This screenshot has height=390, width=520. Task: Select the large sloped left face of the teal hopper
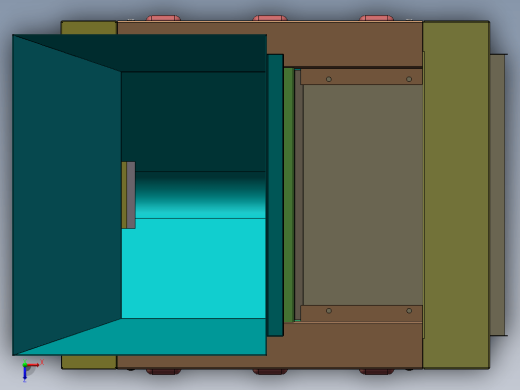tap(67, 195)
